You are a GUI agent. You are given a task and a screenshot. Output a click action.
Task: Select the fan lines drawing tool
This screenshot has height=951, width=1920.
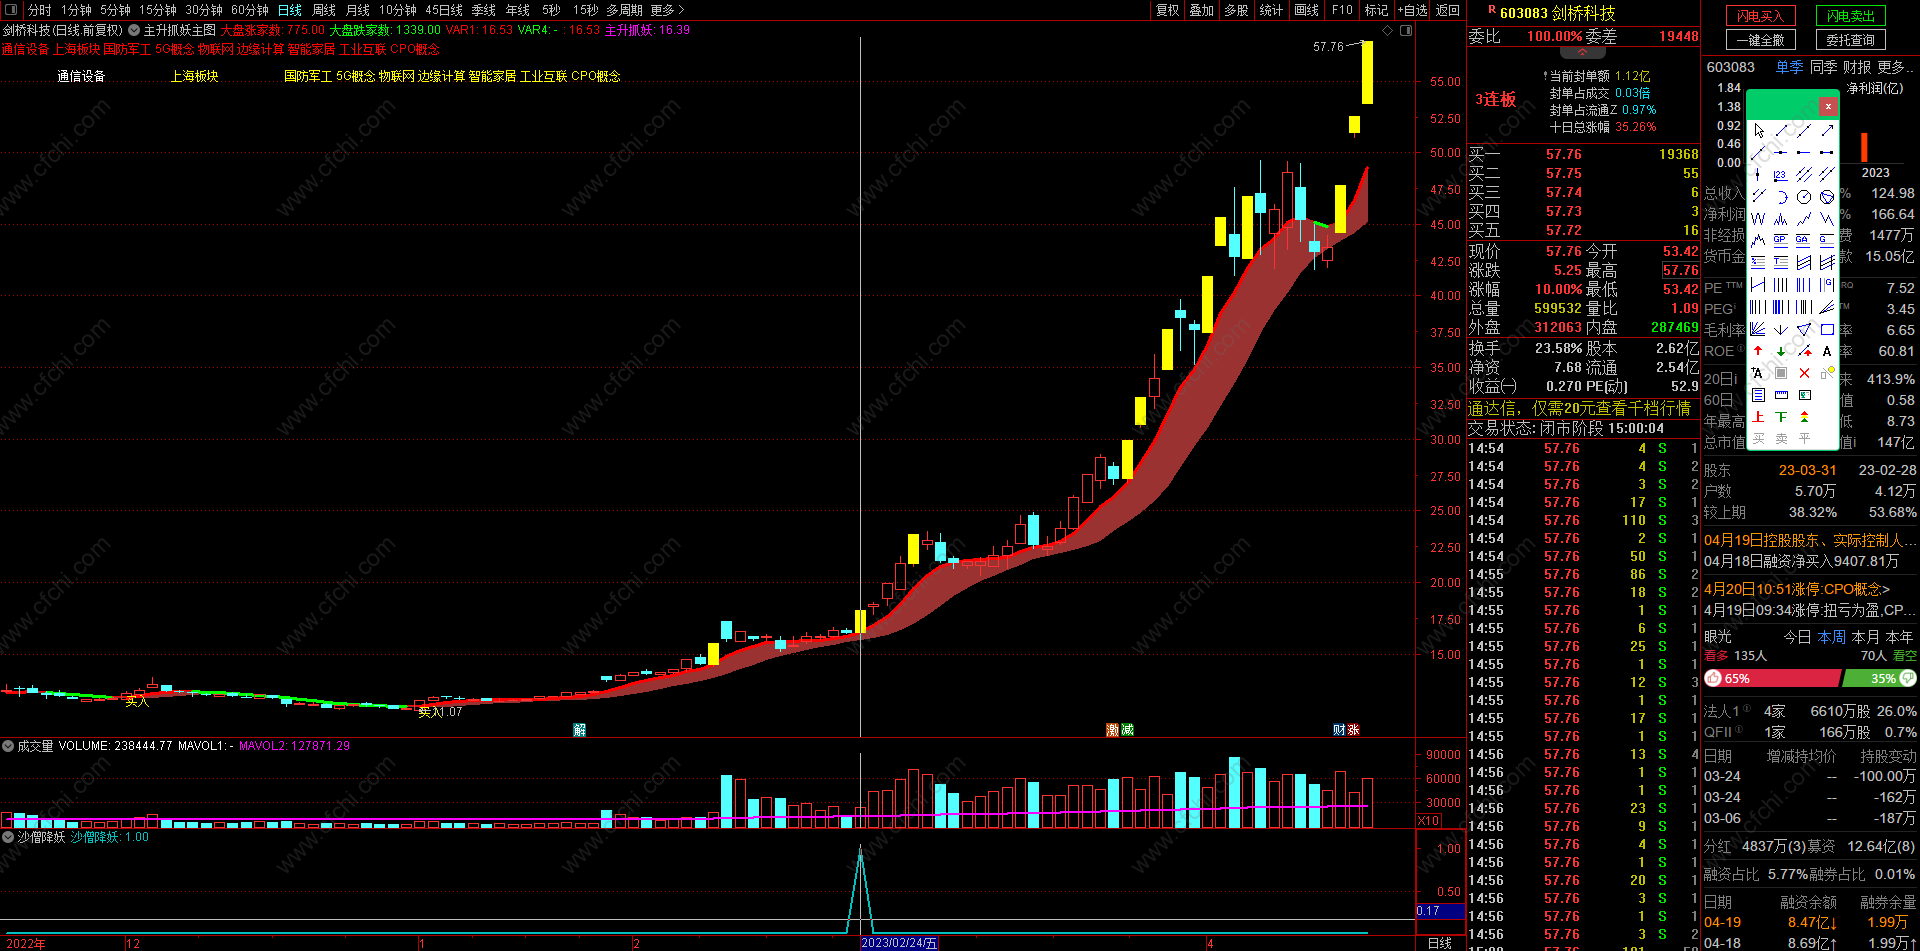click(x=1758, y=328)
